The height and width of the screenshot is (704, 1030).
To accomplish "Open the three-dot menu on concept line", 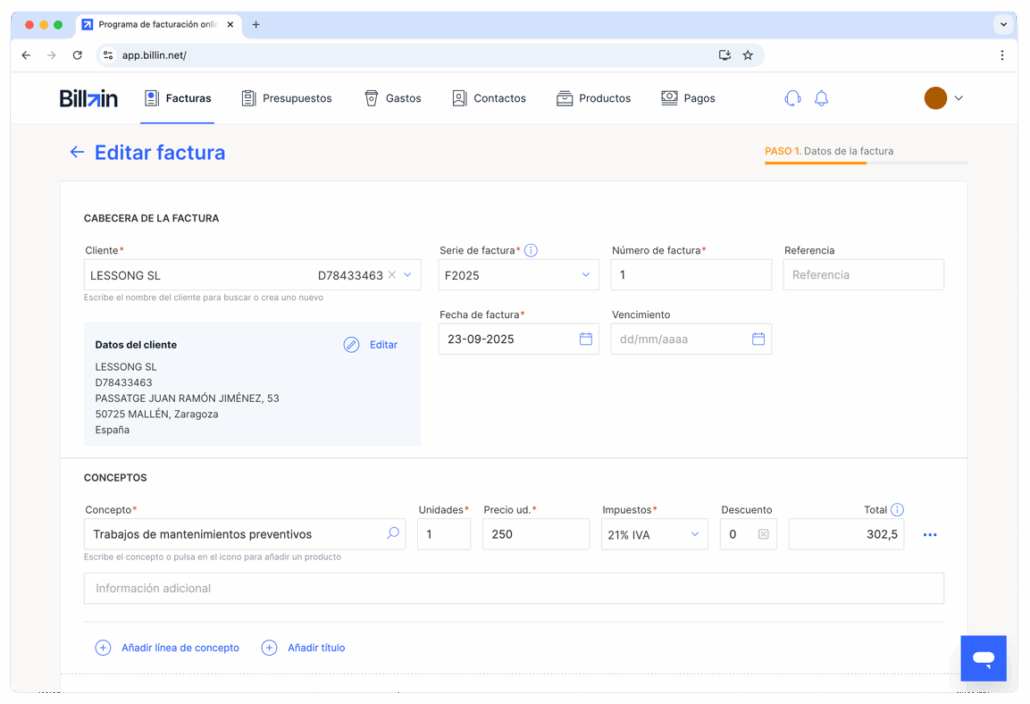I will [930, 535].
